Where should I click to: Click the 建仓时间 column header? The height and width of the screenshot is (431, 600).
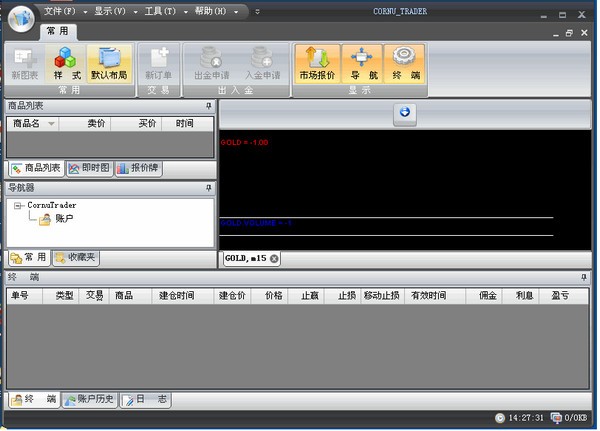pyautogui.click(x=183, y=295)
